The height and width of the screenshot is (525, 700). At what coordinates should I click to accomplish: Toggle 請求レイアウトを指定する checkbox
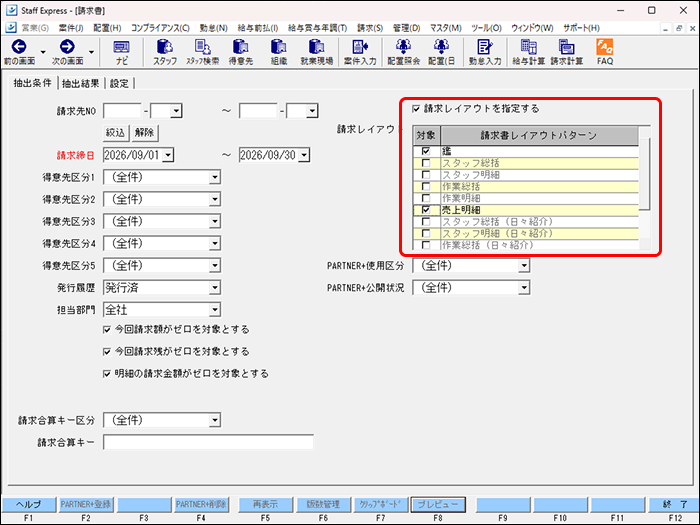click(x=416, y=108)
